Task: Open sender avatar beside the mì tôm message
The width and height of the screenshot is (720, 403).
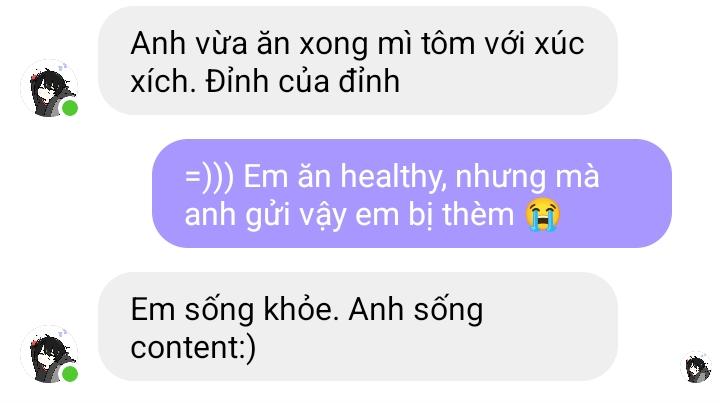Action: (x=49, y=88)
